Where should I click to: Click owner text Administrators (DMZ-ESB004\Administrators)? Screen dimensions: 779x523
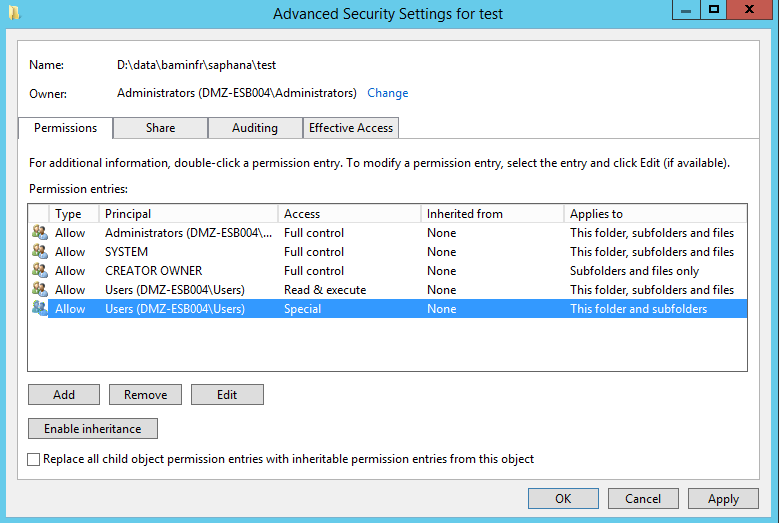[x=236, y=93]
